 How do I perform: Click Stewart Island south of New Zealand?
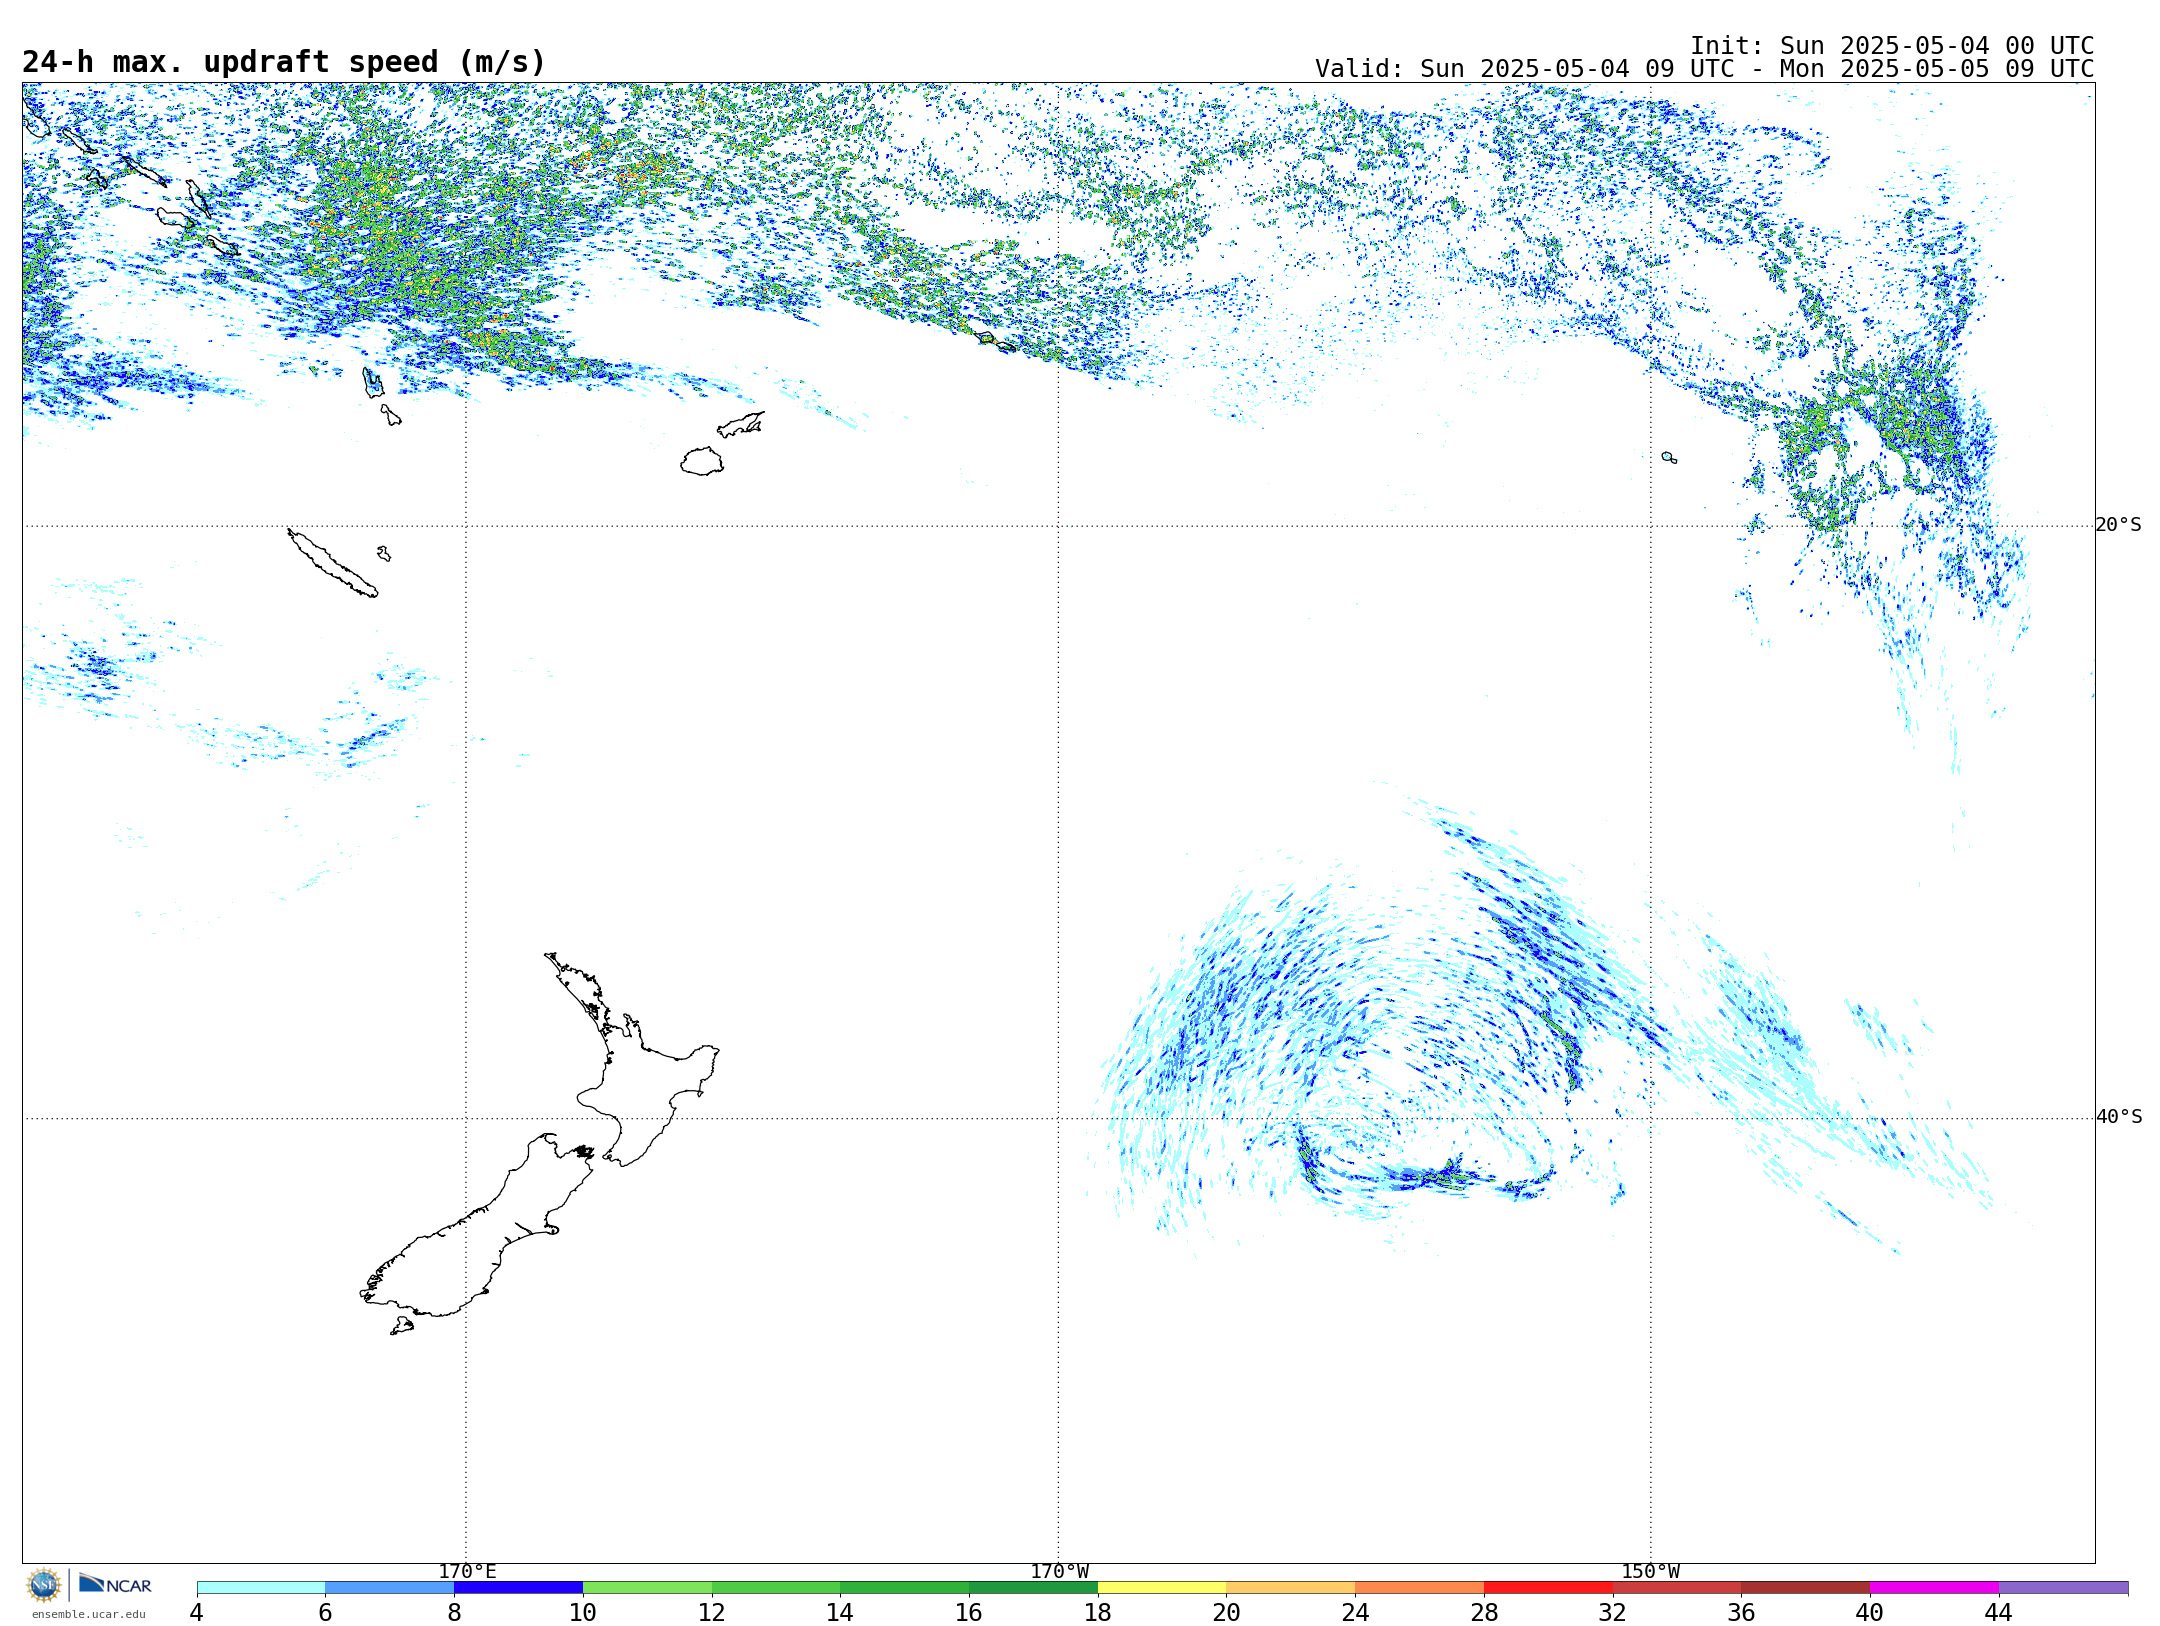[x=402, y=1326]
